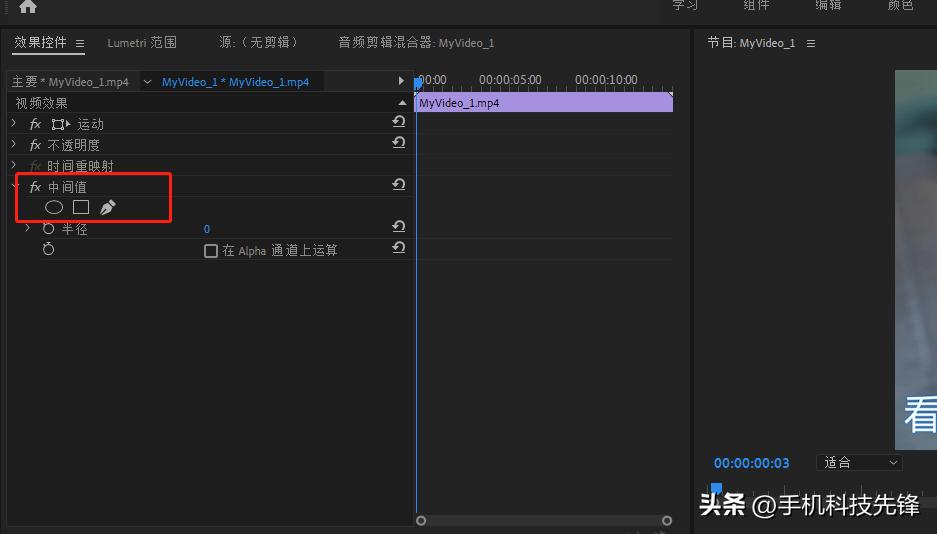Select the MyVideo_1 * MyVideo_1.mp4 clip link
Viewport: 937px width, 534px height.
tap(235, 82)
